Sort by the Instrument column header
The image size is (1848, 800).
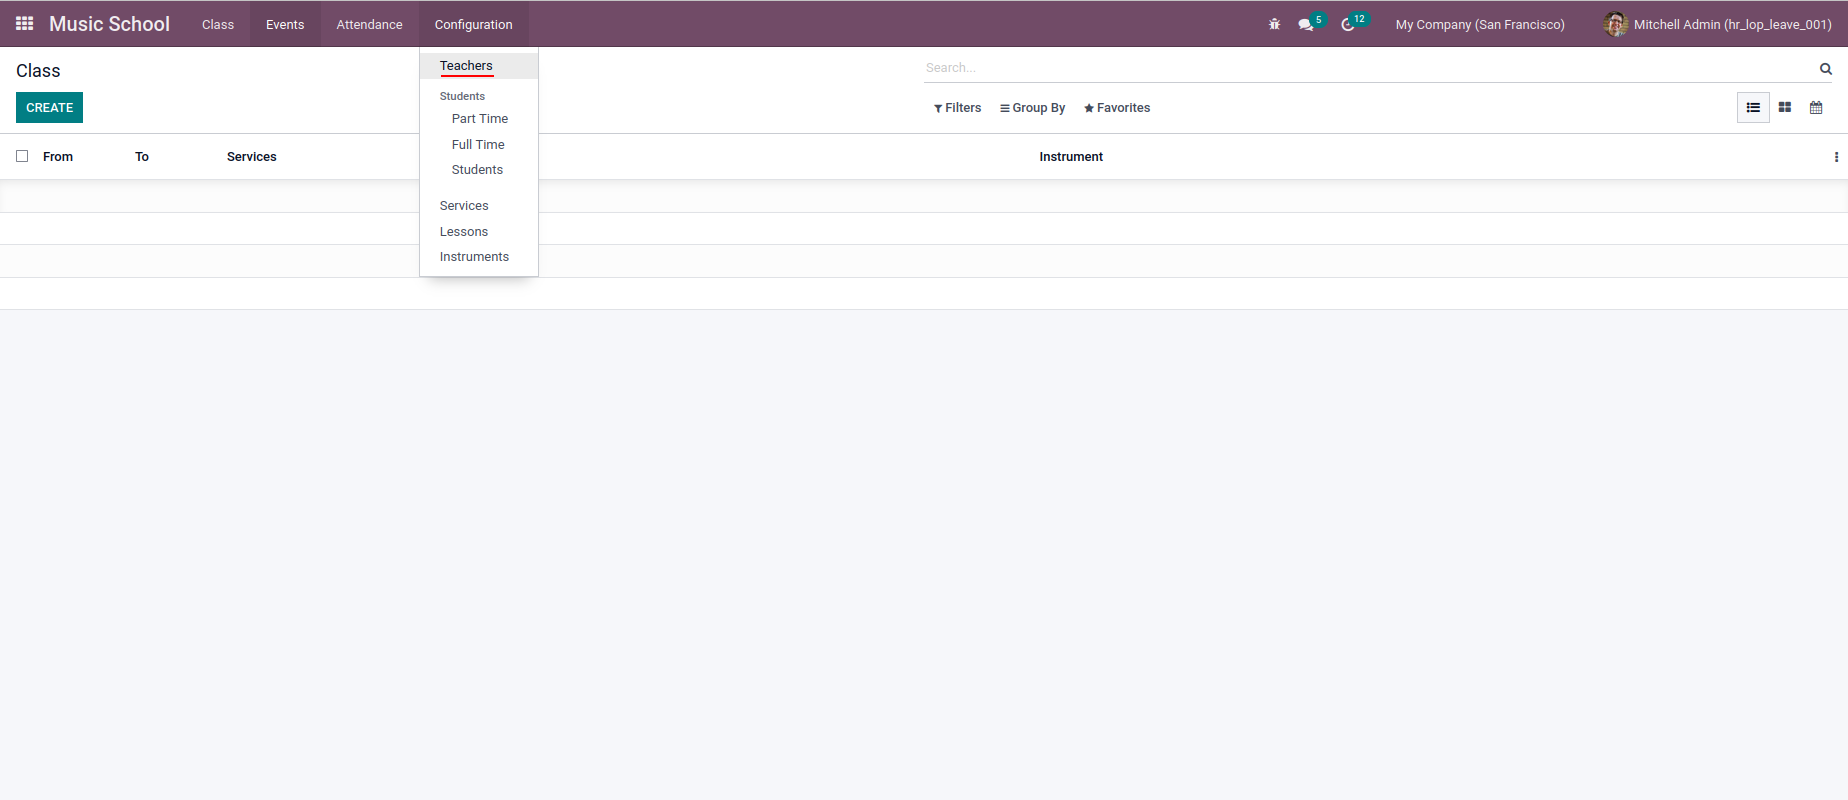pos(1071,157)
